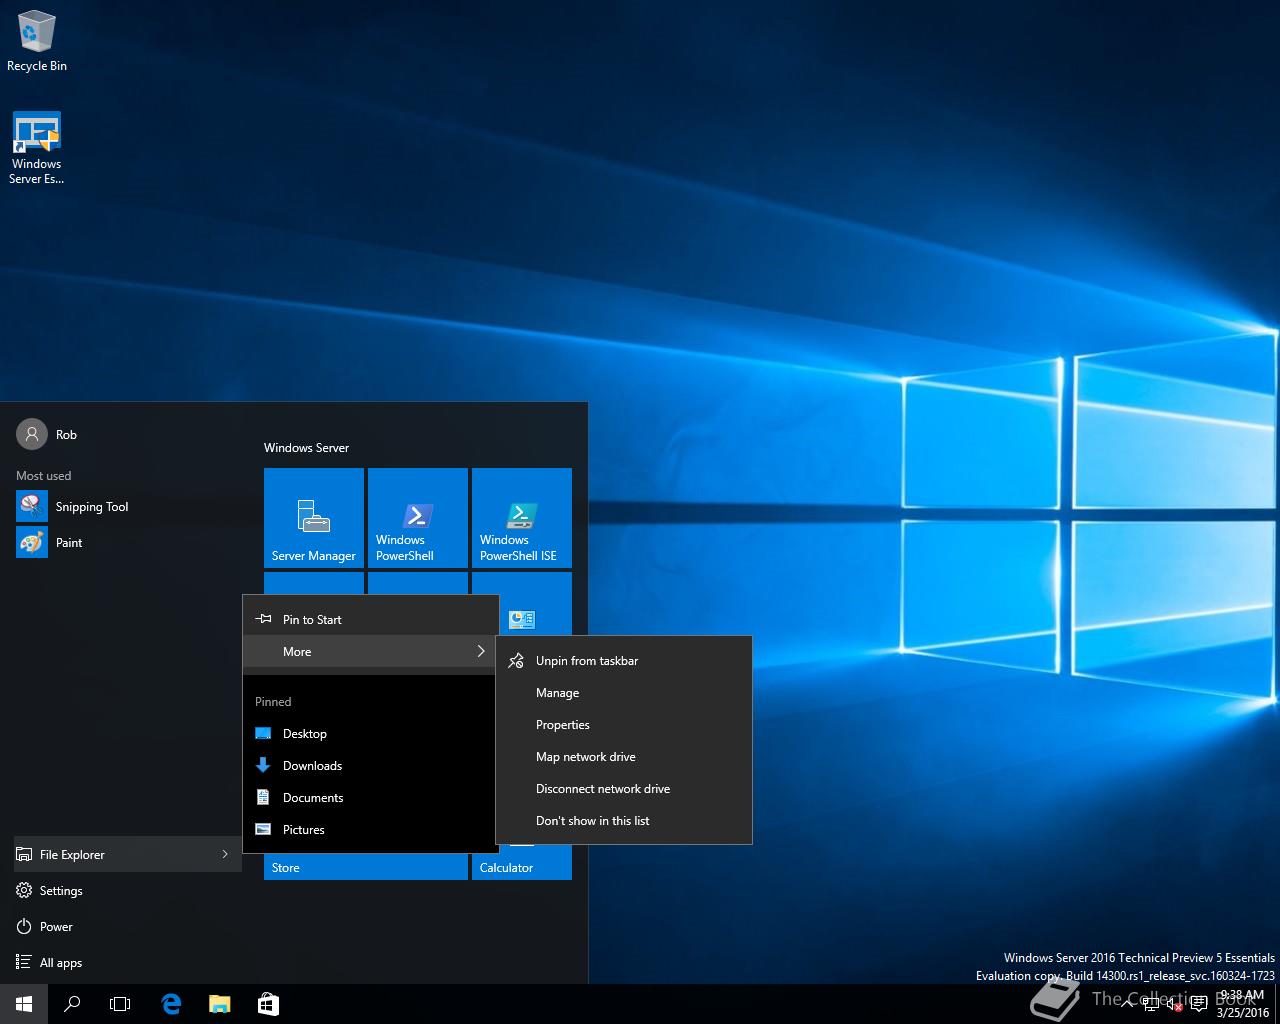This screenshot has width=1280, height=1024.
Task: Click the Show desktop strip
Action: (x=1277, y=1004)
